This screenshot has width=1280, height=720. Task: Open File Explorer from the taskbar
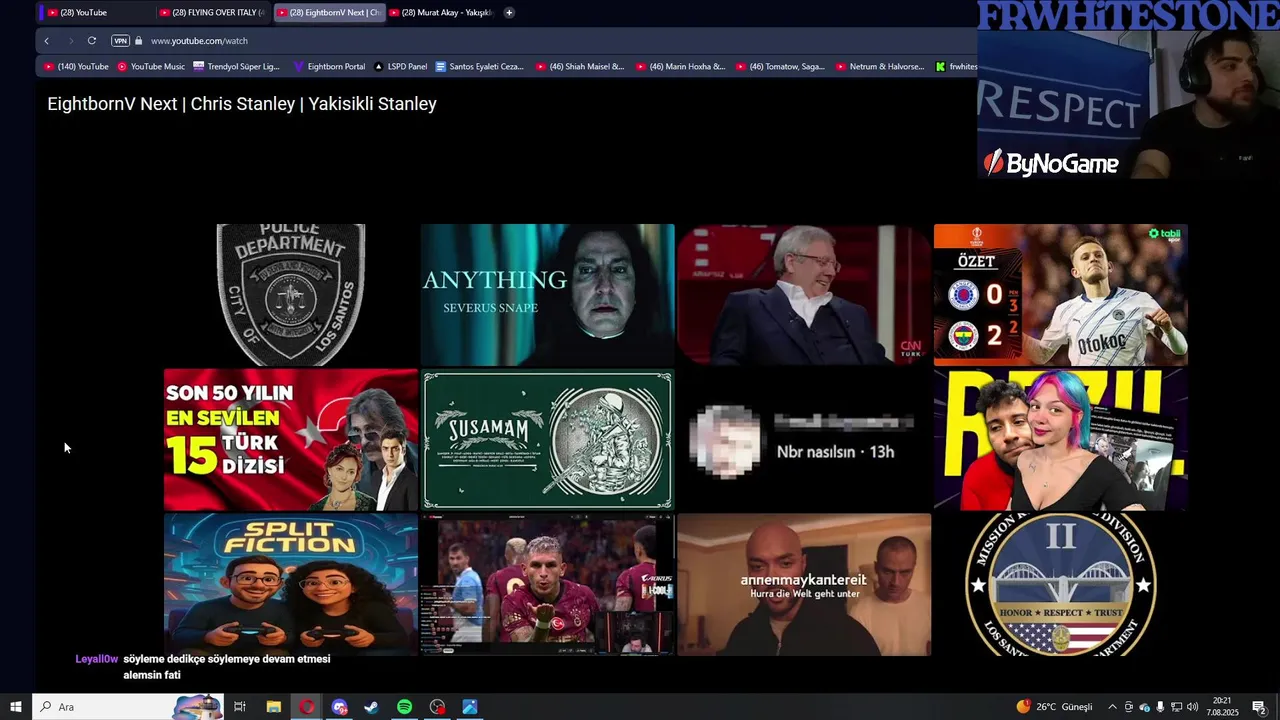coord(273,707)
